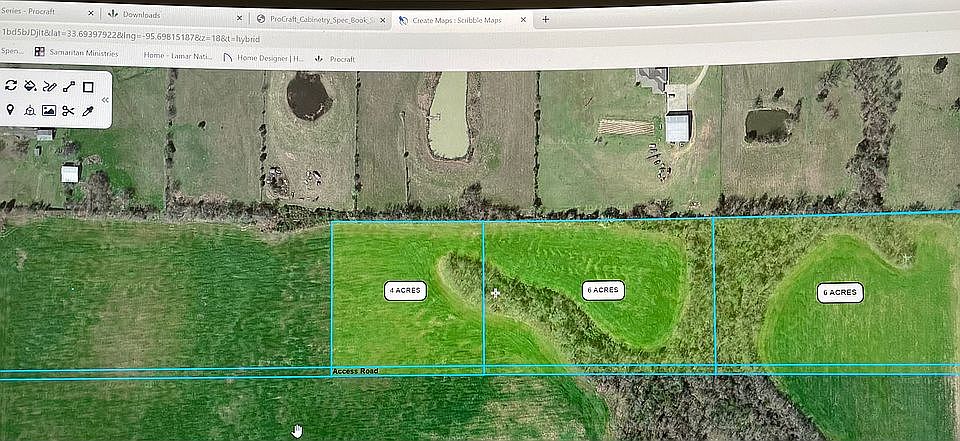
Task: Select the eyedropper color picker tool
Action: coord(88,110)
